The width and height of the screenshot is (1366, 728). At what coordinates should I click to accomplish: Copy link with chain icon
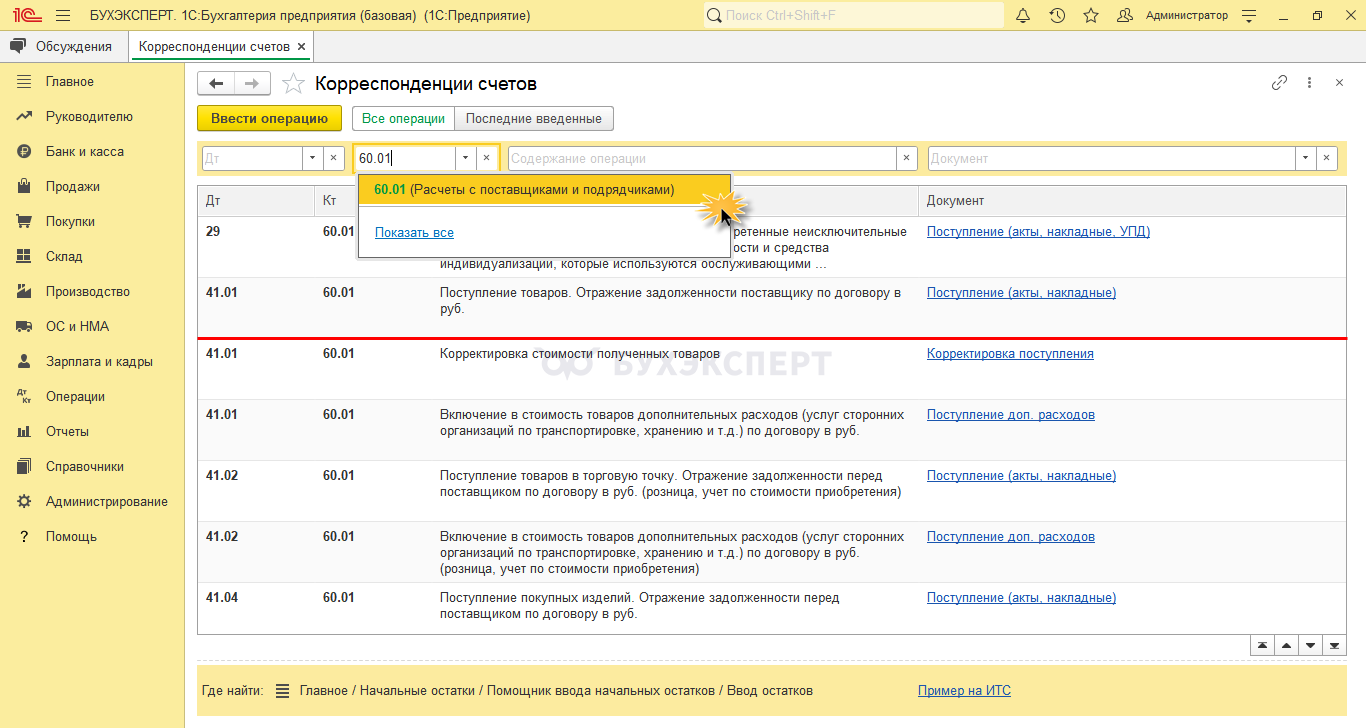click(1279, 83)
